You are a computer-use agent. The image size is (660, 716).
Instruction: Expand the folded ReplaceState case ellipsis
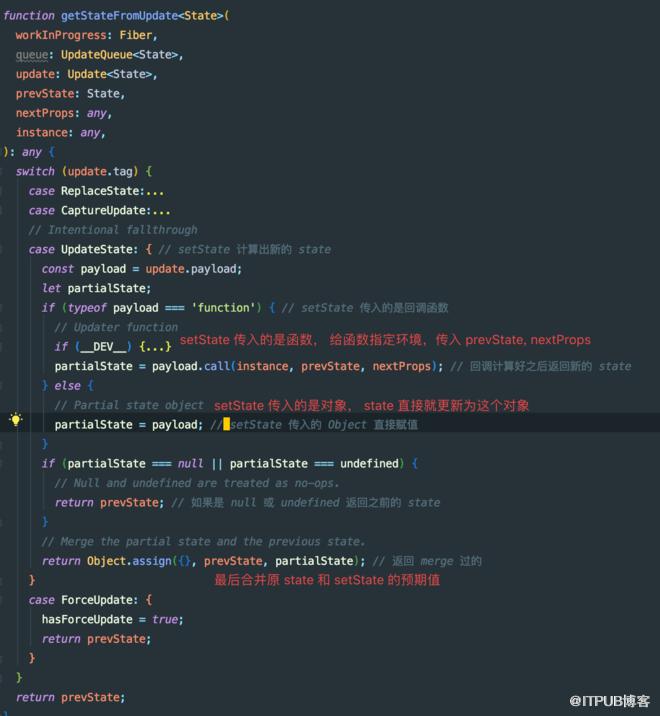pyautogui.click(x=155, y=193)
